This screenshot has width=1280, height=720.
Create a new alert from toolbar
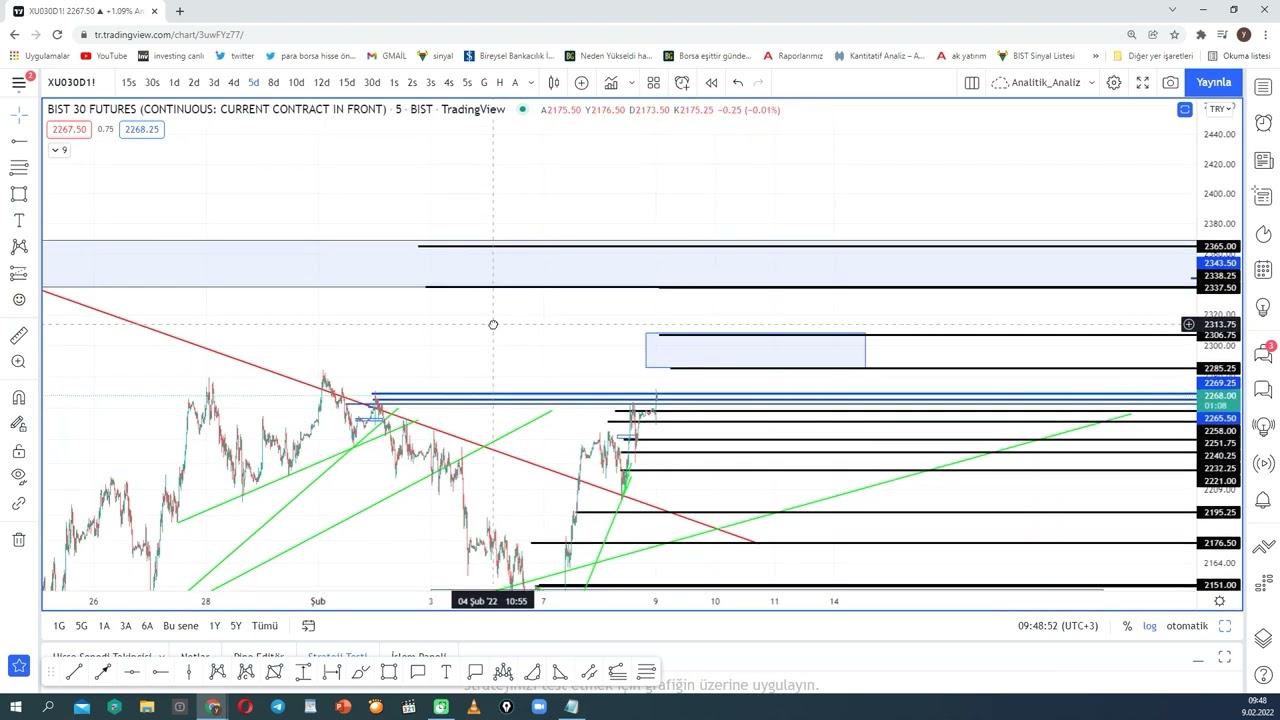(x=683, y=82)
